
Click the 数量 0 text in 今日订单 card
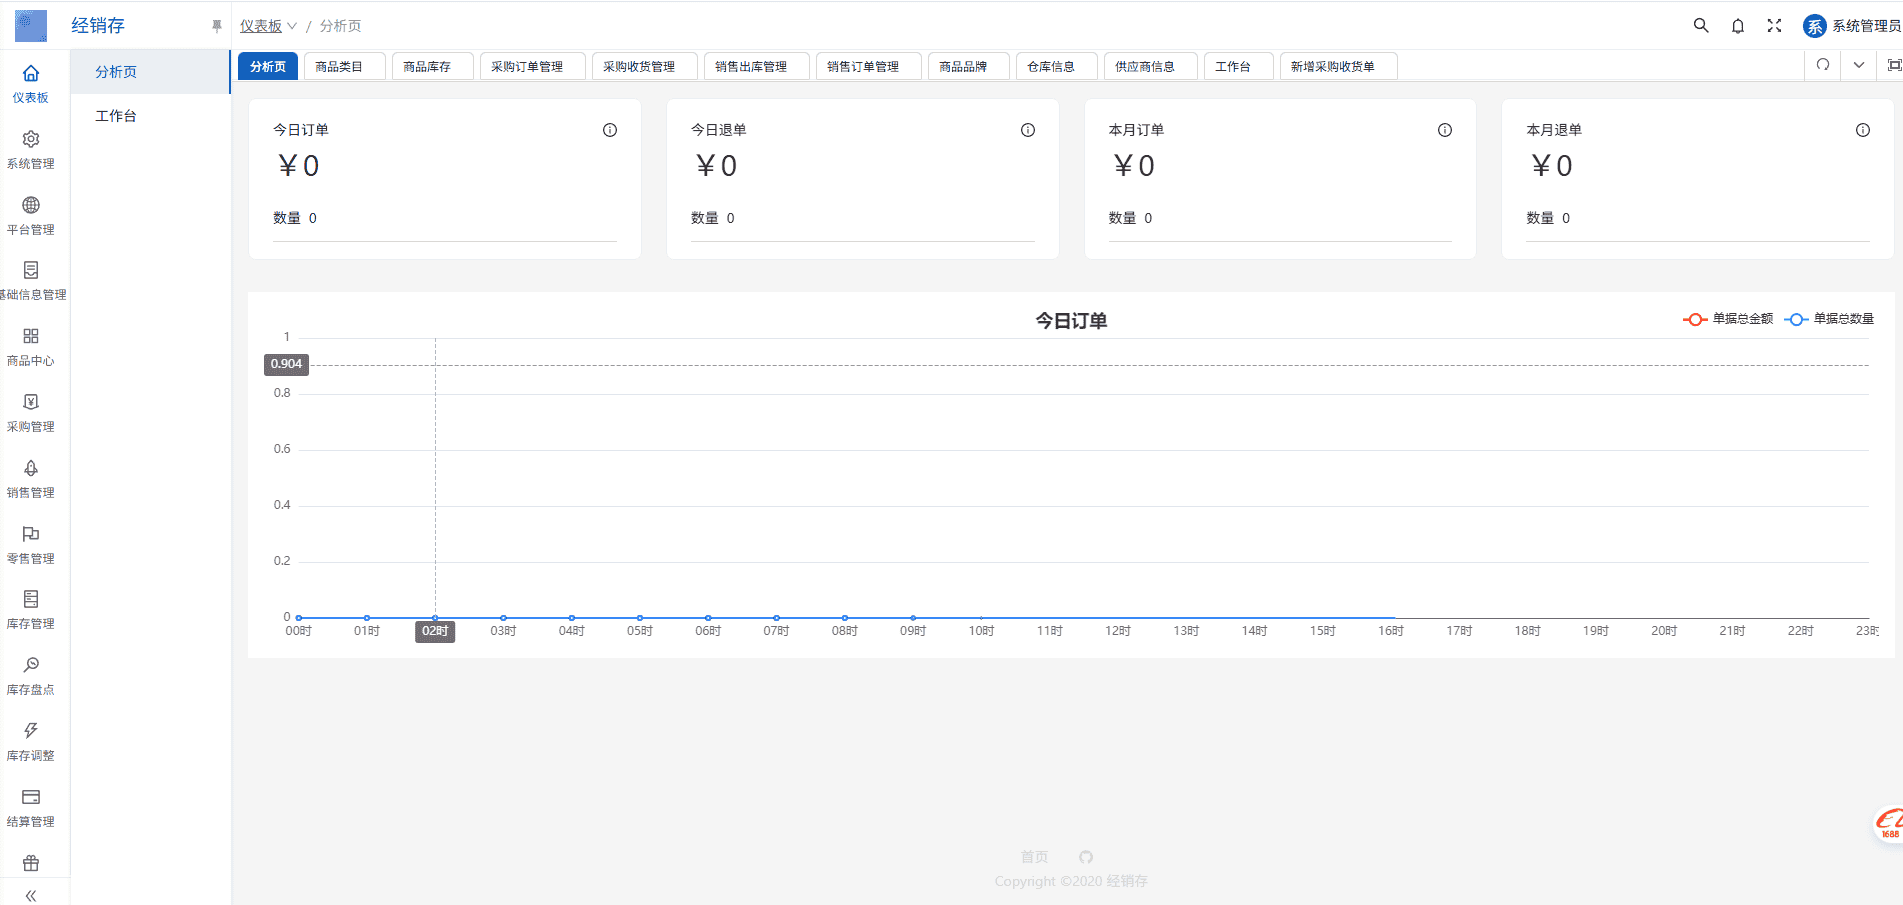(x=295, y=218)
